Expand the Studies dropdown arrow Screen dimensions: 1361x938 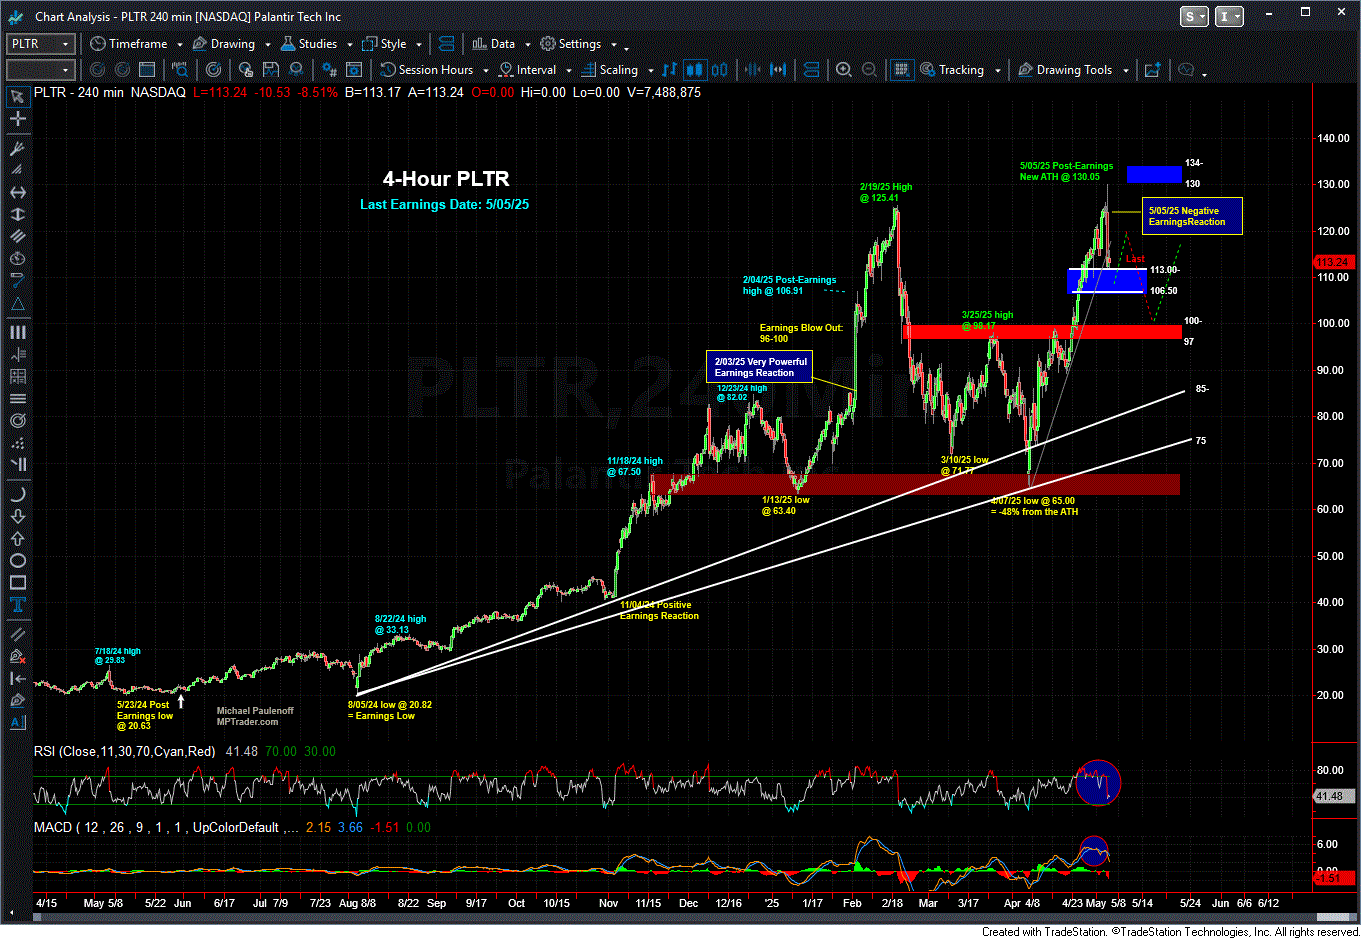[x=349, y=45]
